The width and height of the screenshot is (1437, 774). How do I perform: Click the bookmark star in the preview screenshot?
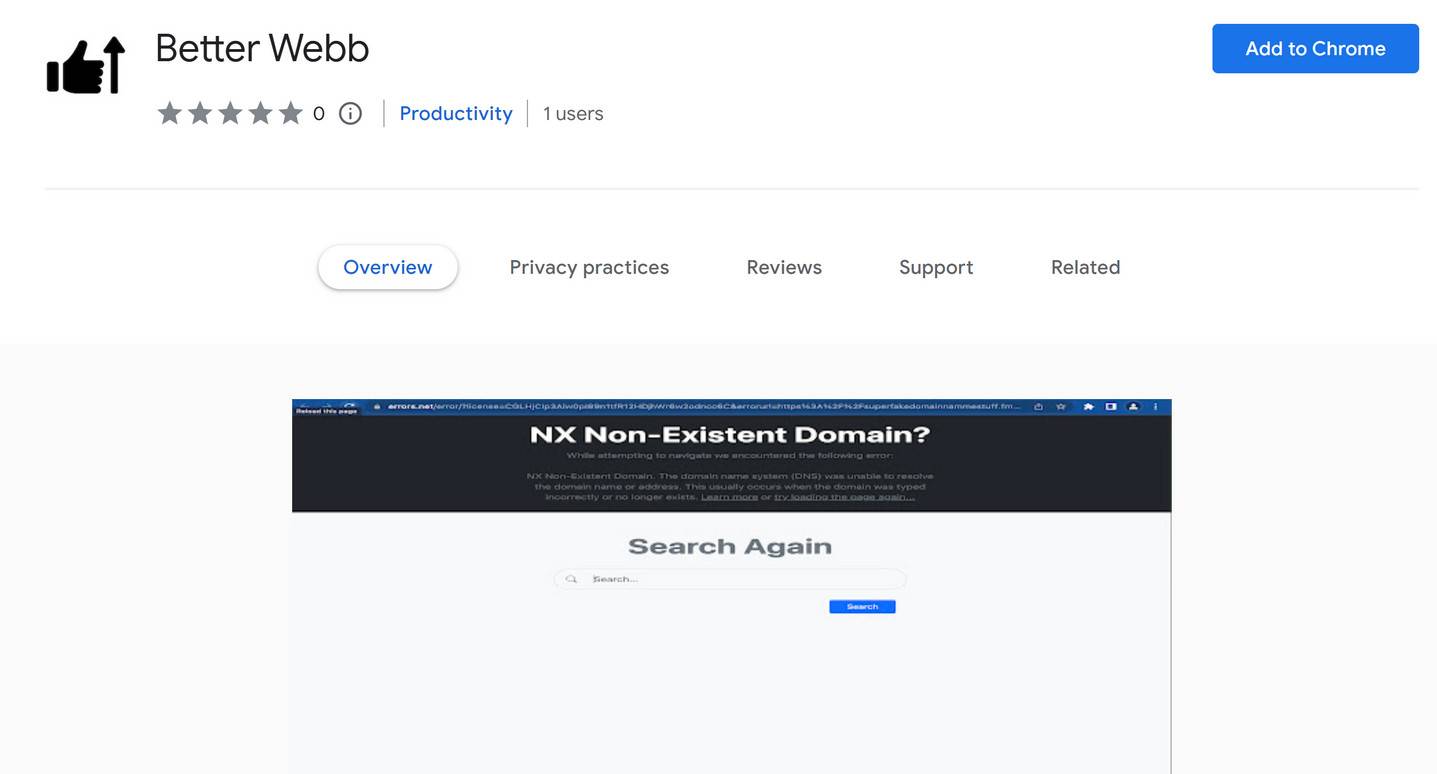click(x=1061, y=407)
